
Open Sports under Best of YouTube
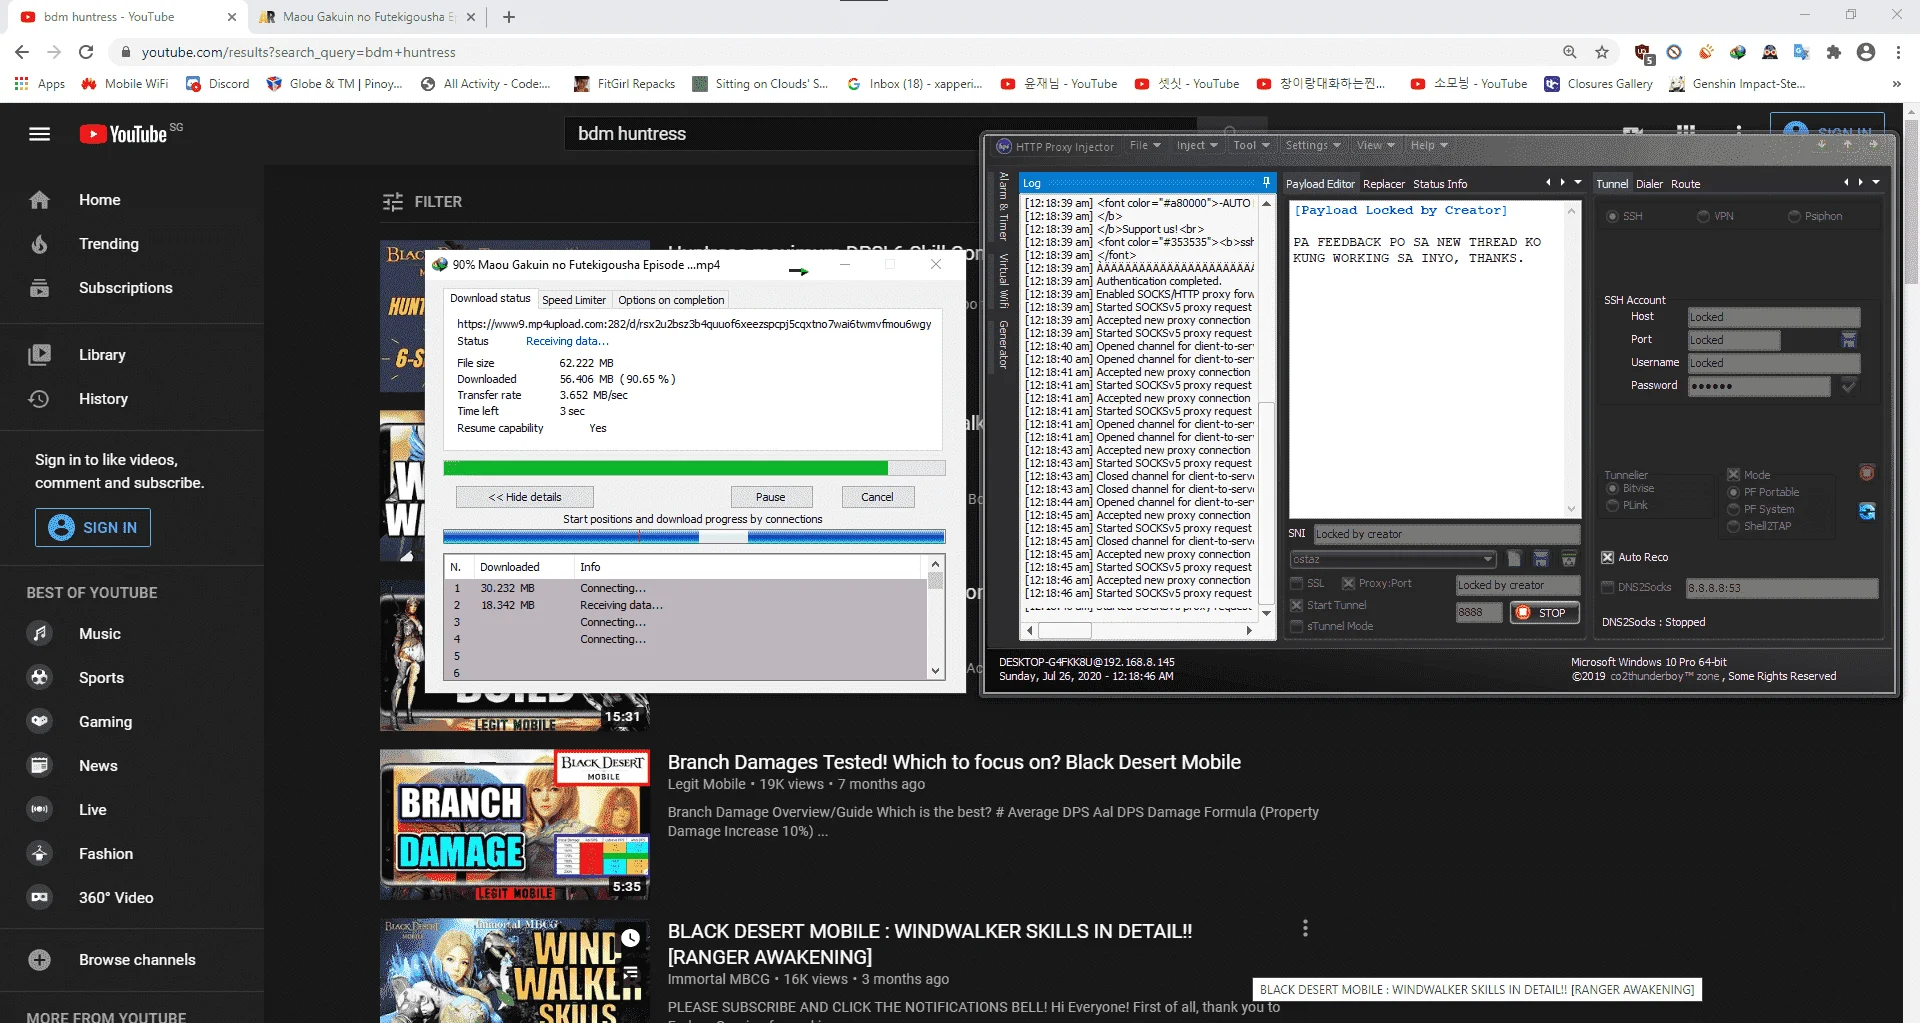[101, 678]
